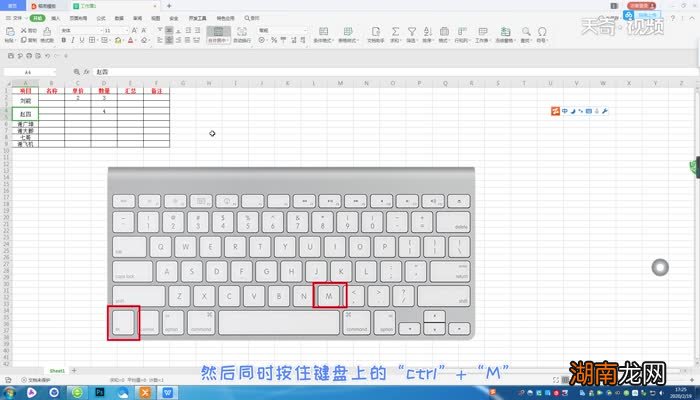Click the ribbon search (查找) box
Viewport: 700px width, 400px height.
tap(252, 18)
